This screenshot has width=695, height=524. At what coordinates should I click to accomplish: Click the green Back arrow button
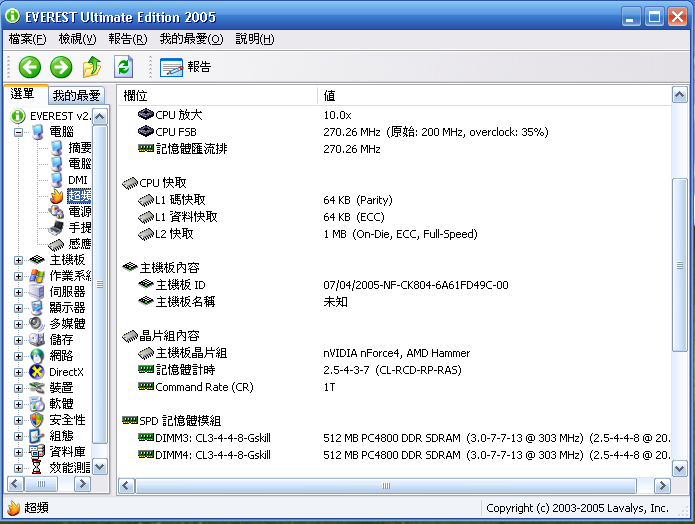point(30,67)
